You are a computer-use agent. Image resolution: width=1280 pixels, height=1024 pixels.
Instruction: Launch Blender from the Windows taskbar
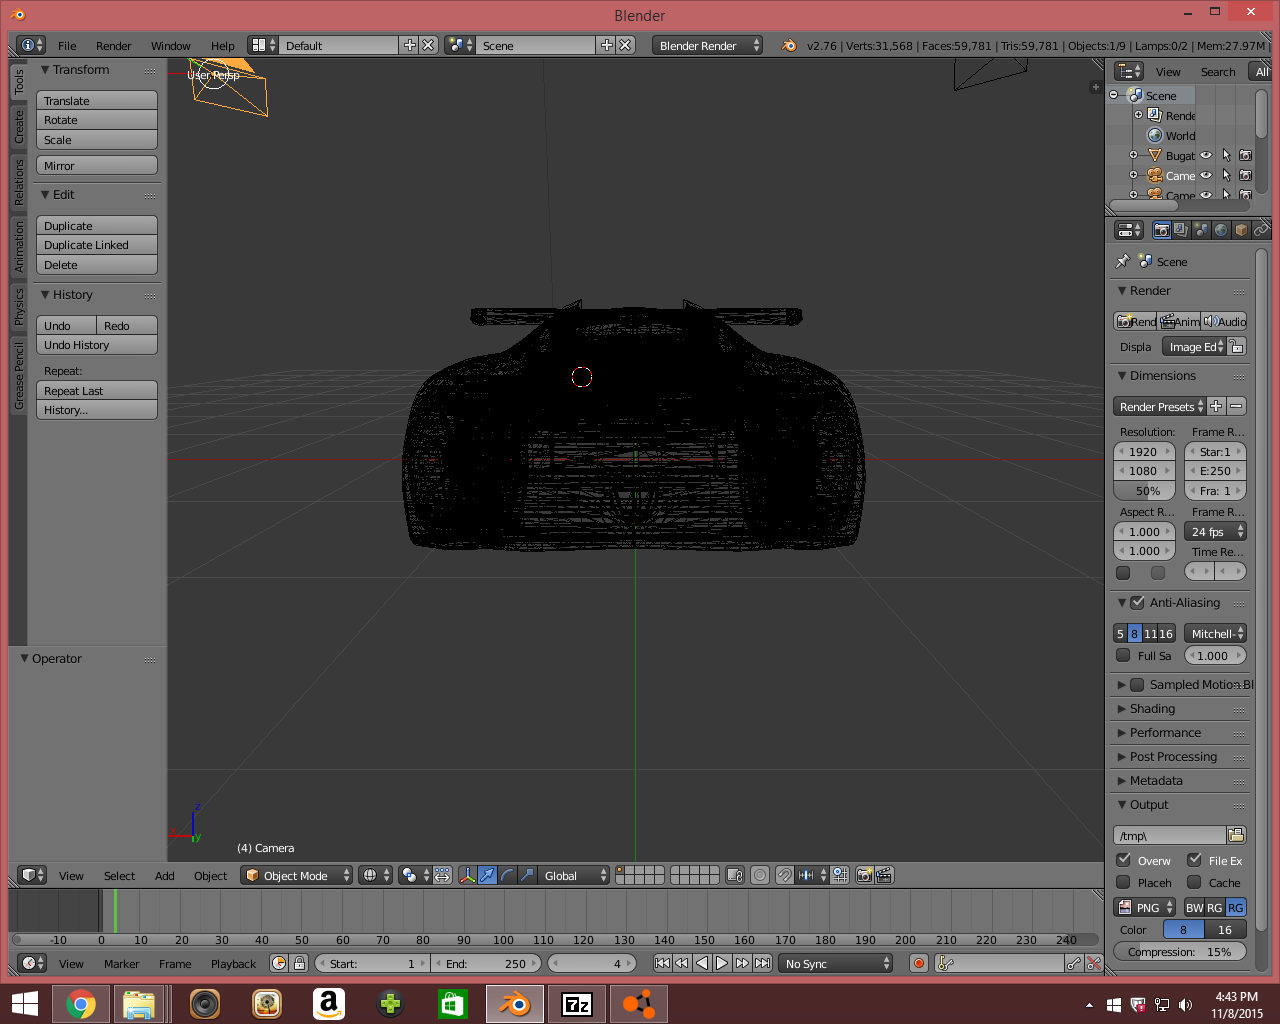[515, 1003]
